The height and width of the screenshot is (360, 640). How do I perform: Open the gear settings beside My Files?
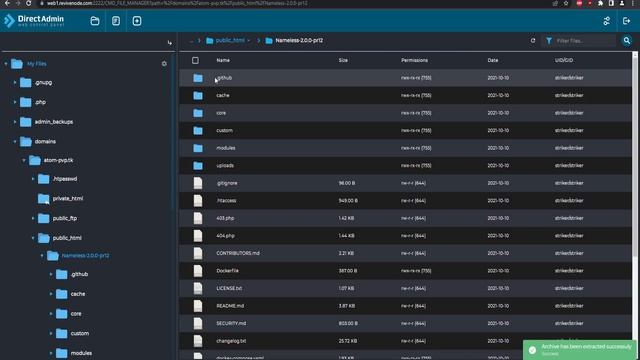click(x=164, y=64)
